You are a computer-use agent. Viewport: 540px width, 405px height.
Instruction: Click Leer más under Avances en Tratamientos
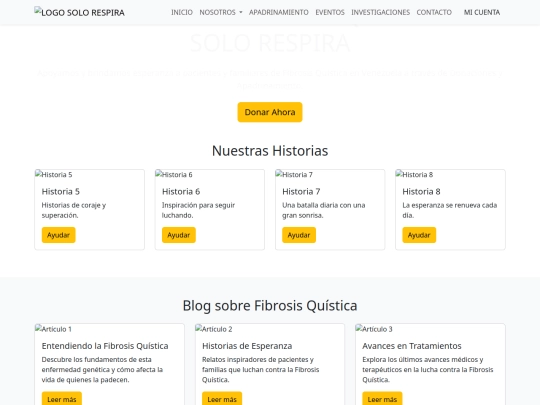382,399
